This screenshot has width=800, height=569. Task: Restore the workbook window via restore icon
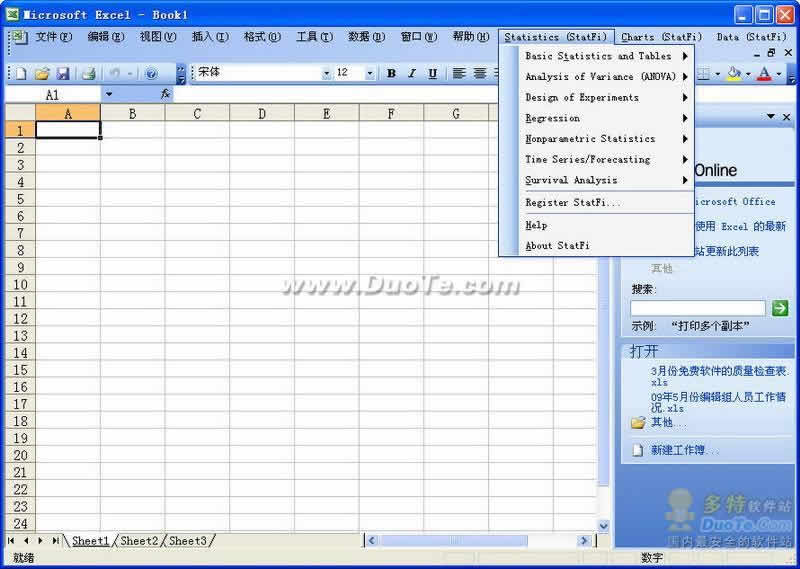pyautogui.click(x=771, y=53)
